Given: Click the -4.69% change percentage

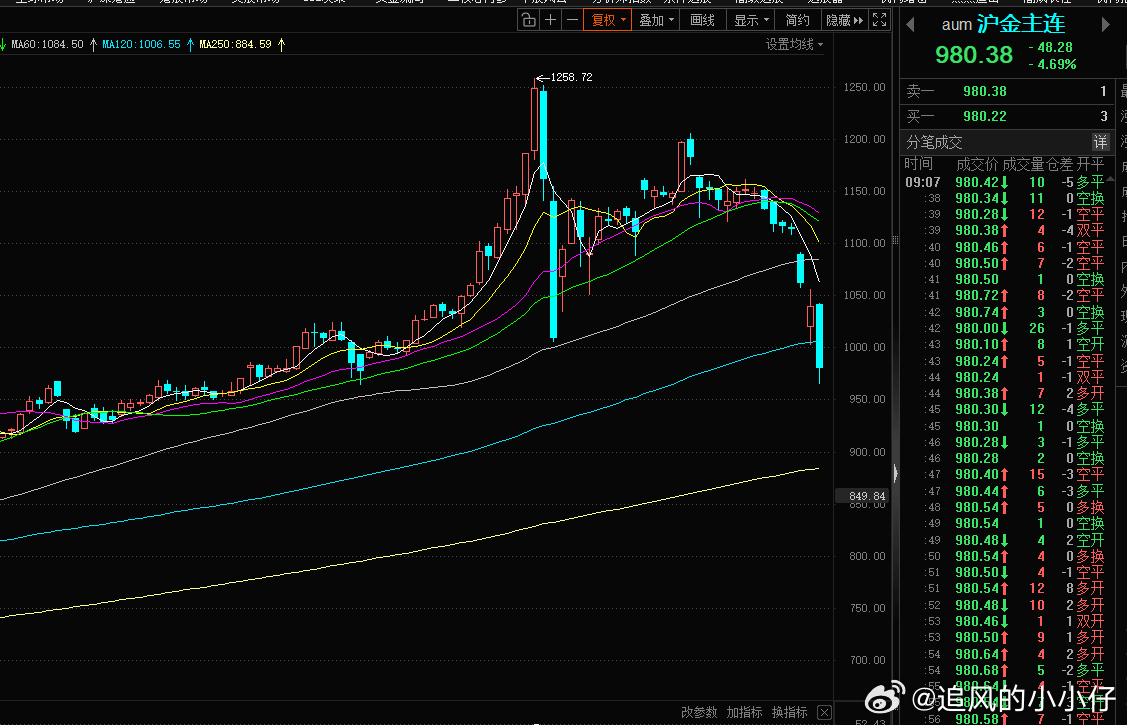Looking at the screenshot, I should tap(1052, 64).
